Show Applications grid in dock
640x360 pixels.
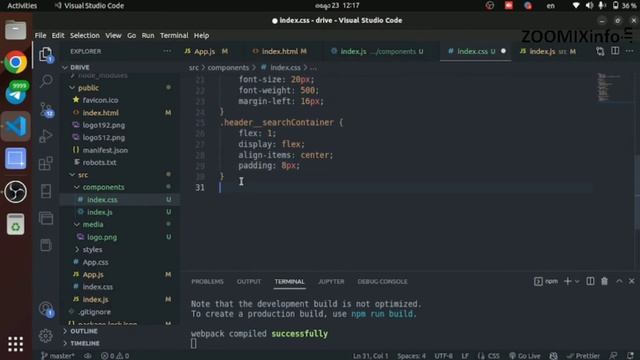pyautogui.click(x=16, y=344)
